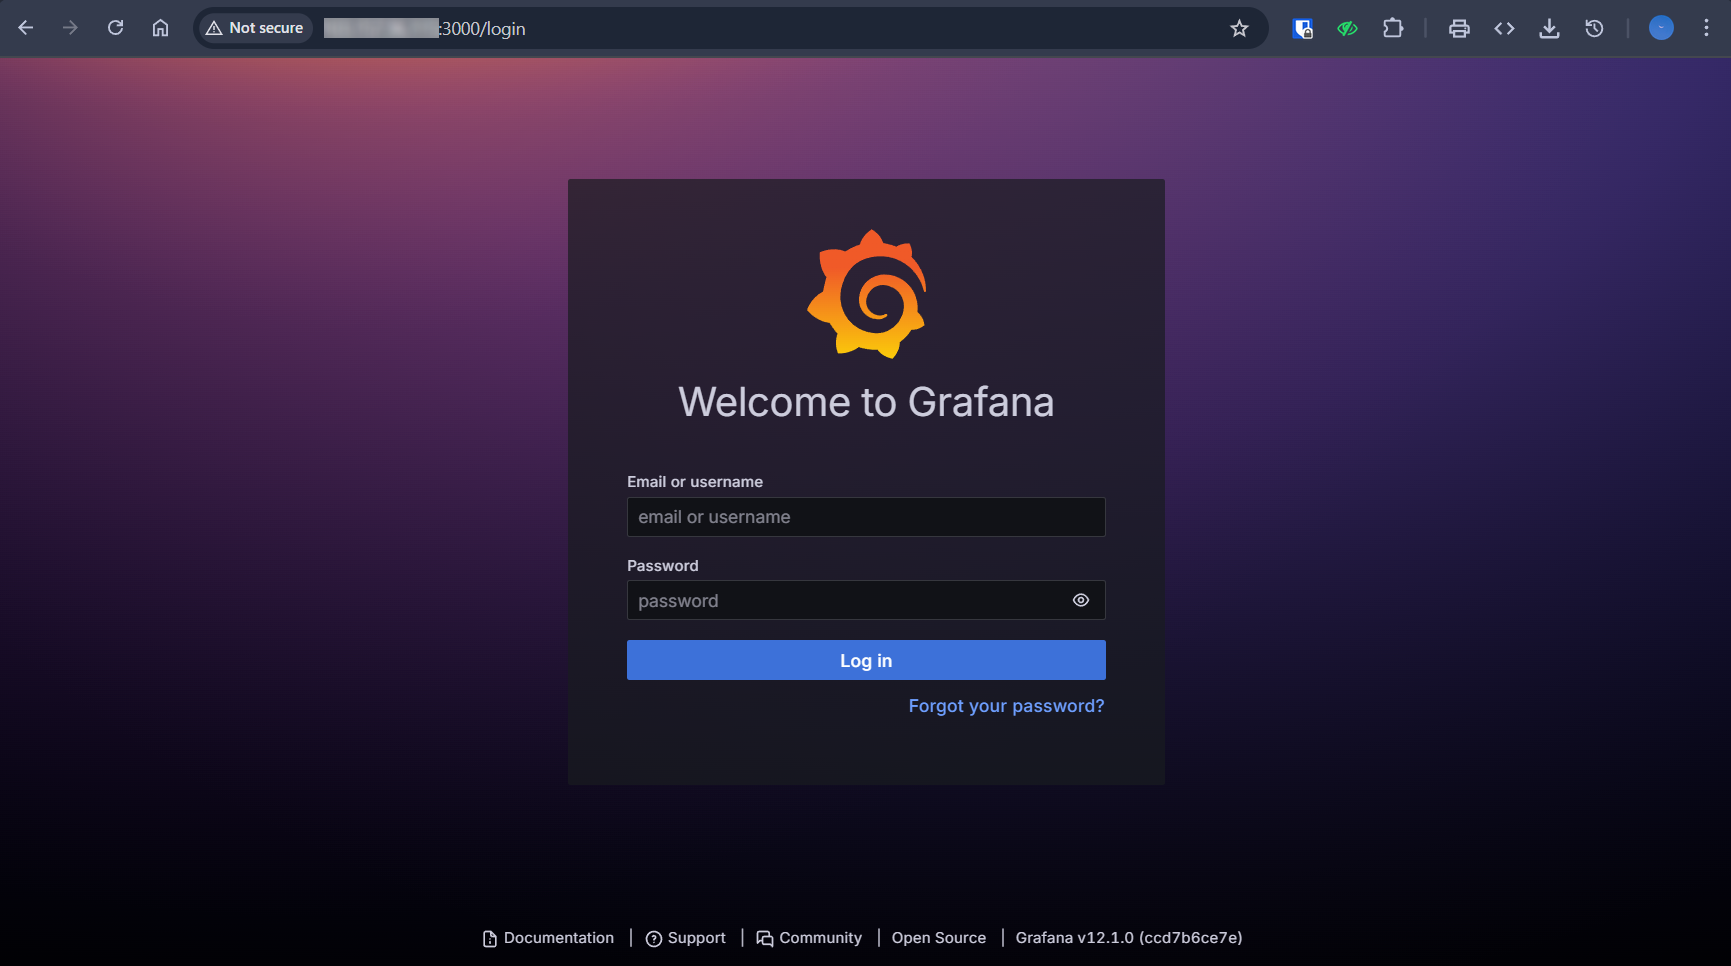Open browser downloads icon

click(x=1549, y=28)
